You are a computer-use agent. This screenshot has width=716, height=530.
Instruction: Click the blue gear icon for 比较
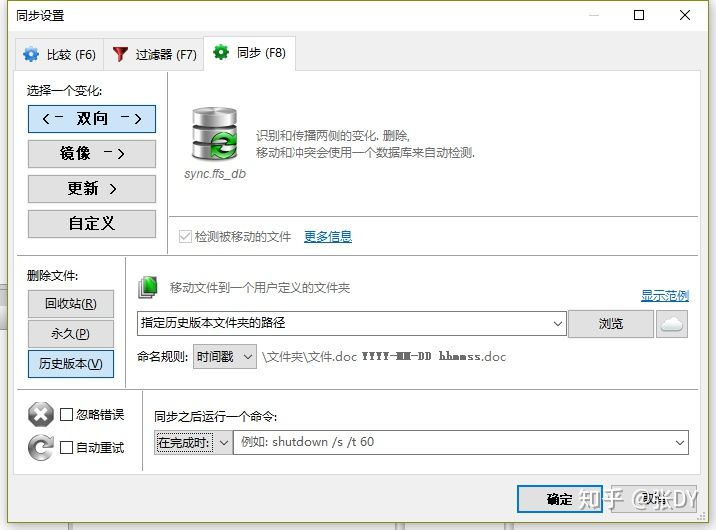31,54
